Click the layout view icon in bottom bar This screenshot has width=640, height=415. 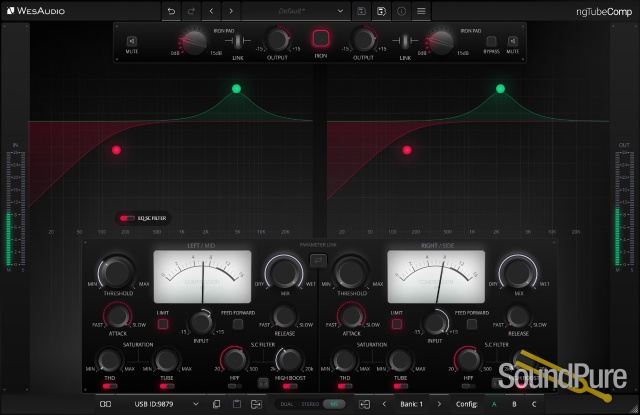pyautogui.click(x=105, y=404)
